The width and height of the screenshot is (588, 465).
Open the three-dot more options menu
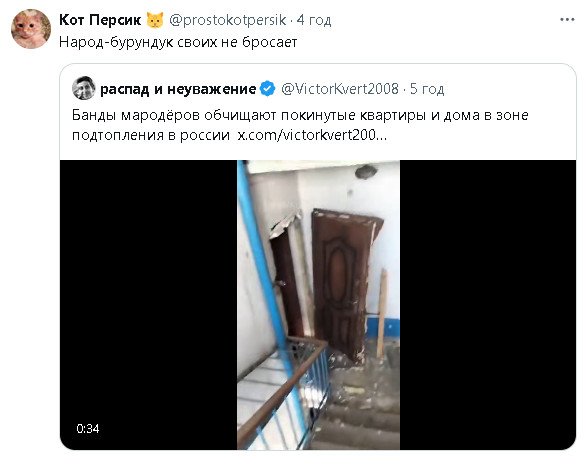click(567, 20)
